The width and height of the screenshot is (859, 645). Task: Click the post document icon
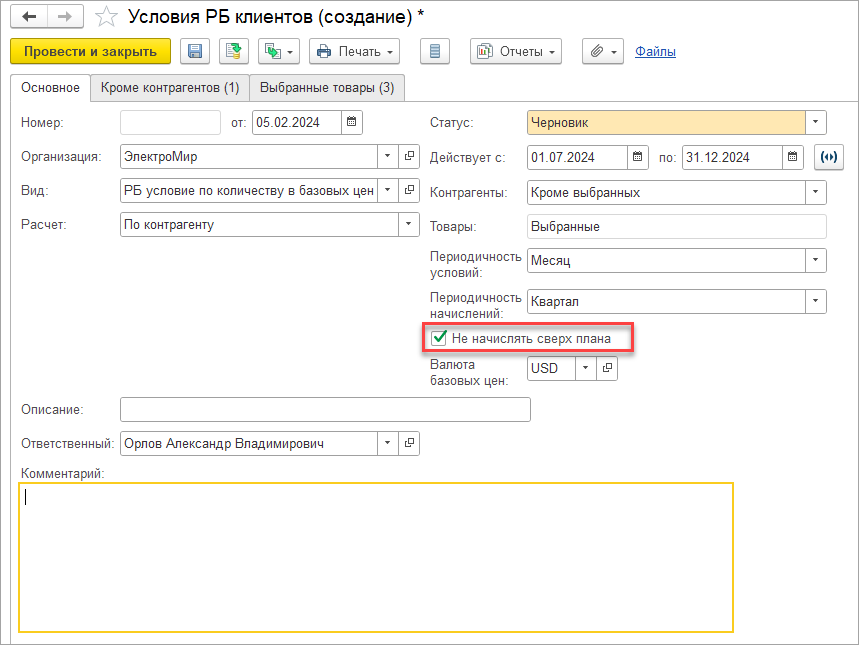(x=234, y=51)
